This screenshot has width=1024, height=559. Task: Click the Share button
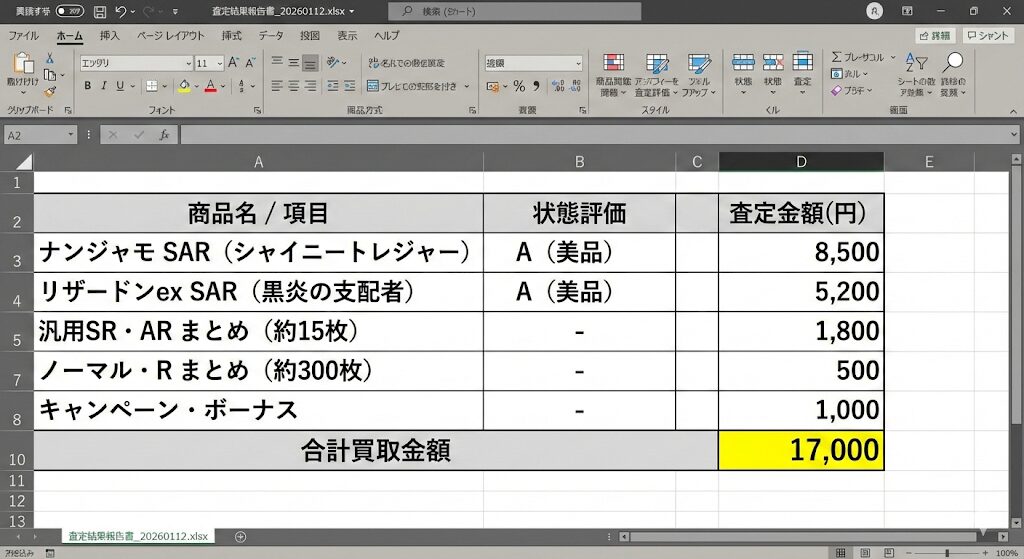pos(934,35)
